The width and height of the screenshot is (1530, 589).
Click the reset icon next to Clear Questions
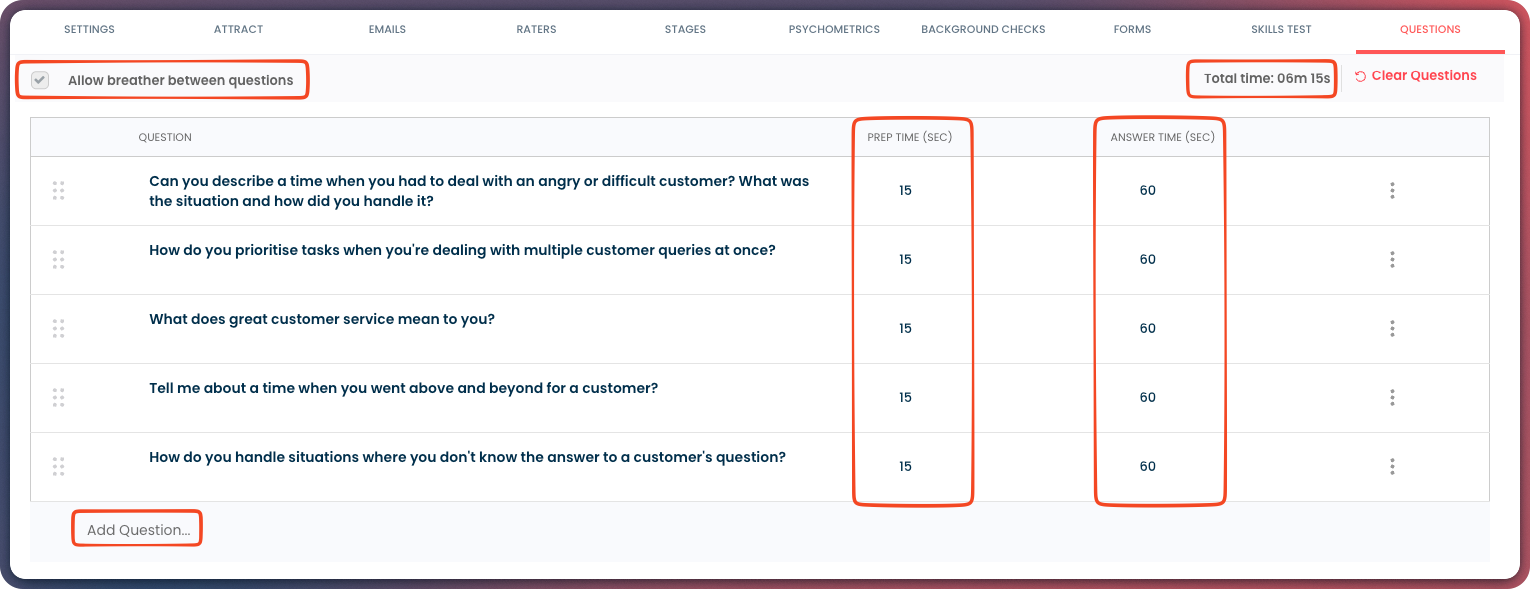coord(1360,76)
